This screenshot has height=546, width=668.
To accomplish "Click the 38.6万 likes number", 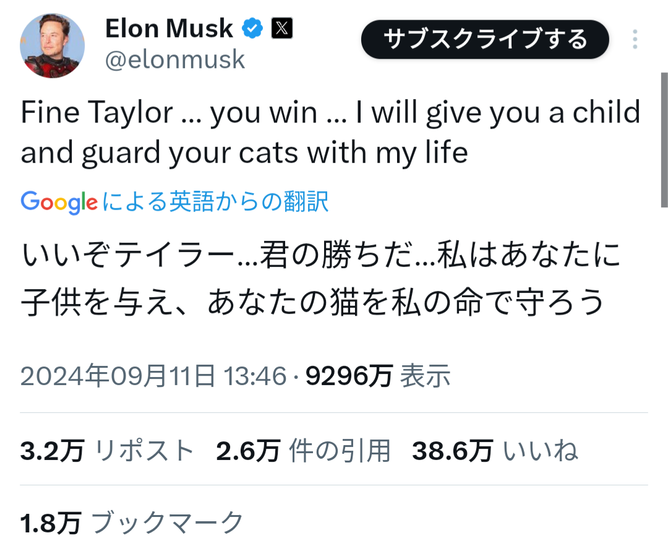I will pyautogui.click(x=452, y=450).
